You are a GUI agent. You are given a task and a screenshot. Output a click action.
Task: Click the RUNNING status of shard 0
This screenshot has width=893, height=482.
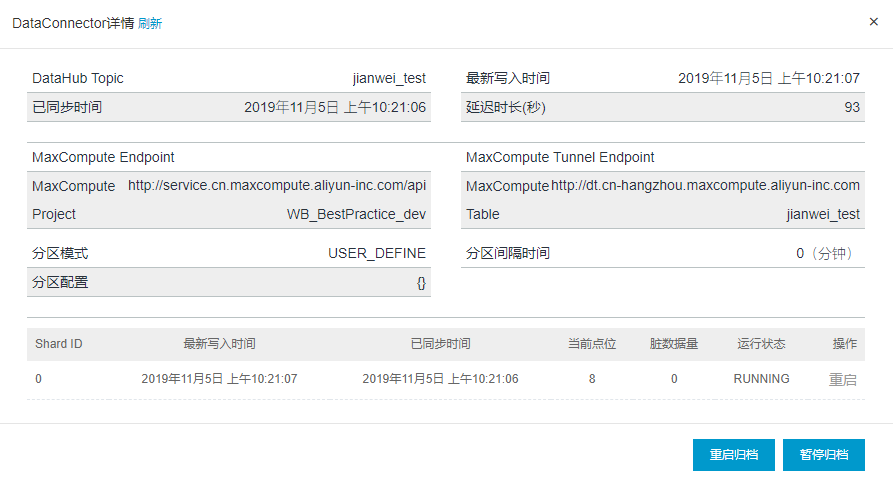coord(761,379)
